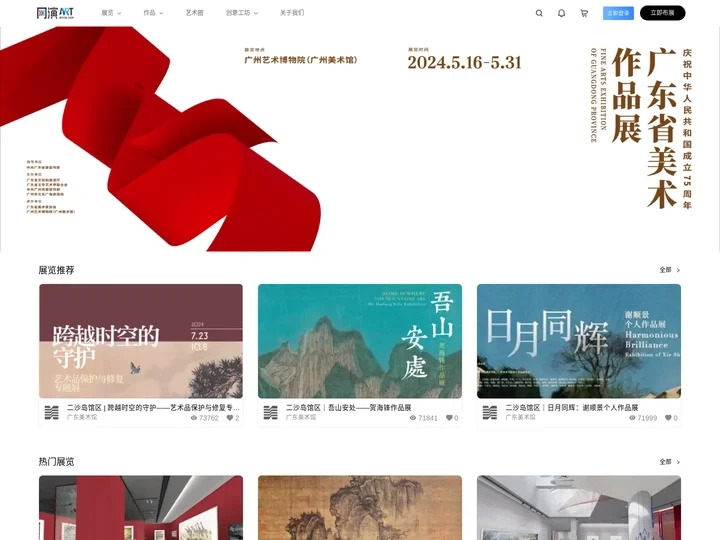Screen dimensions: 720x540
Task: Open title link 二沙岛馆区｜日月同辉：谢顺景个人作品展
Action: pyautogui.click(x=572, y=407)
